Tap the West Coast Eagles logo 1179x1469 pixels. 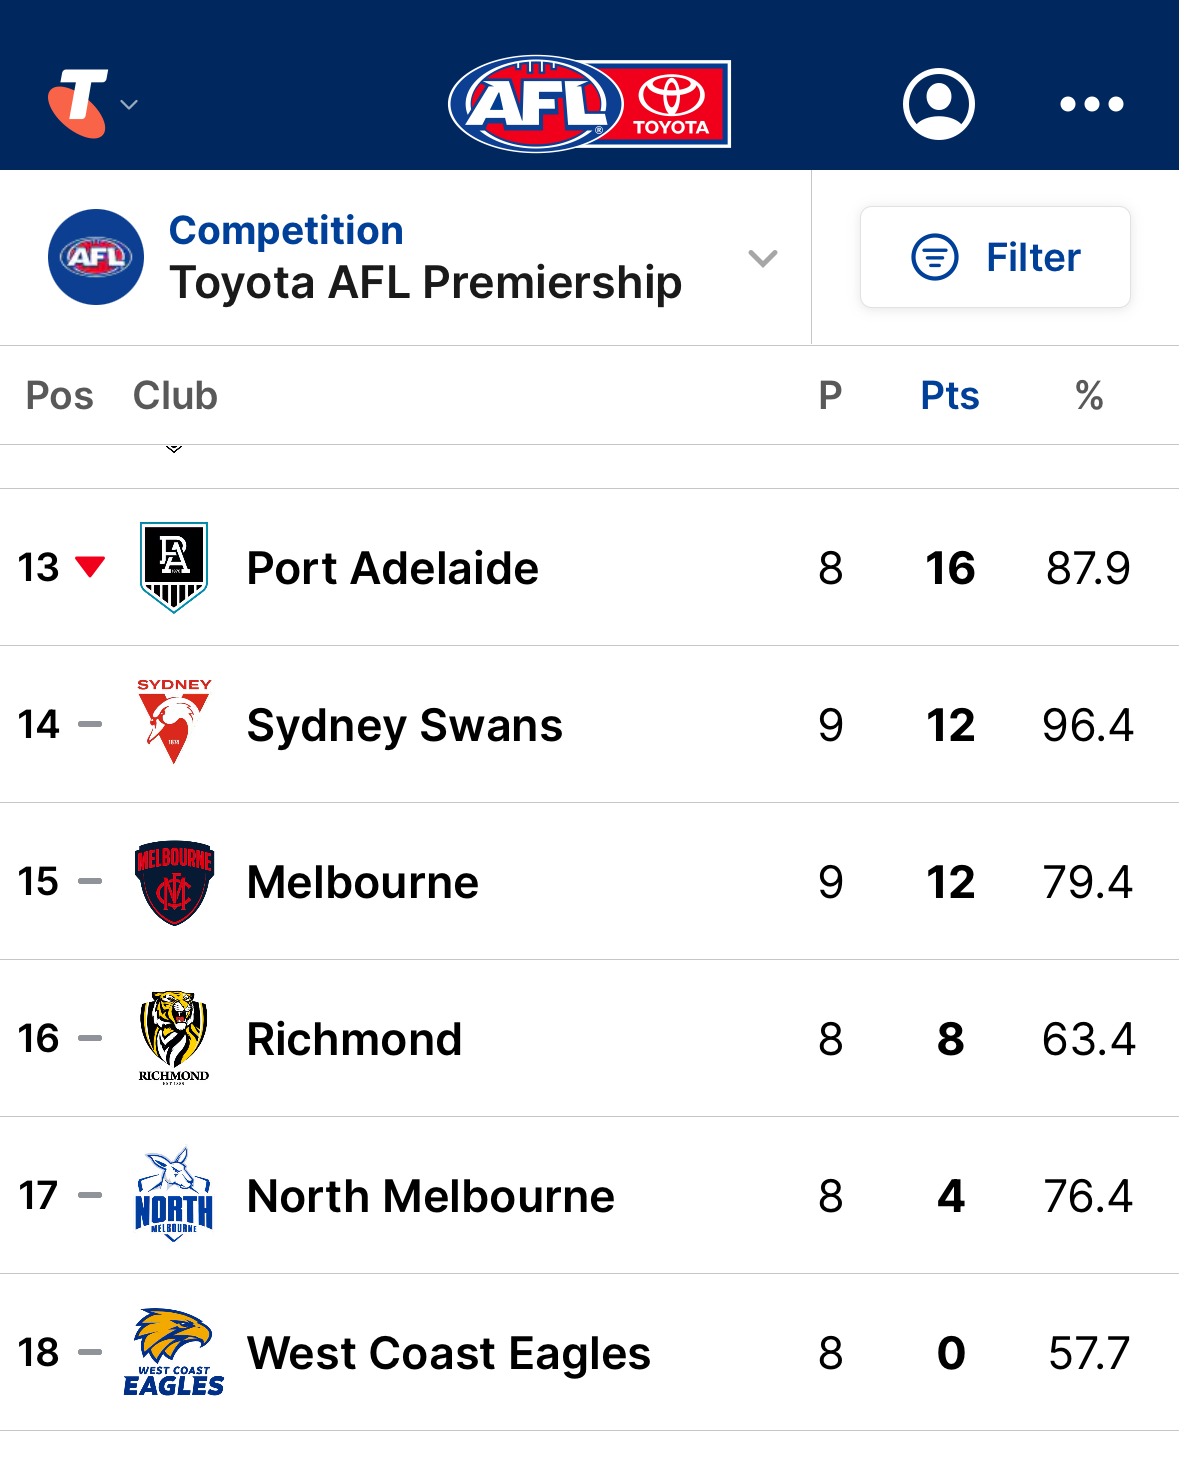tap(174, 1352)
